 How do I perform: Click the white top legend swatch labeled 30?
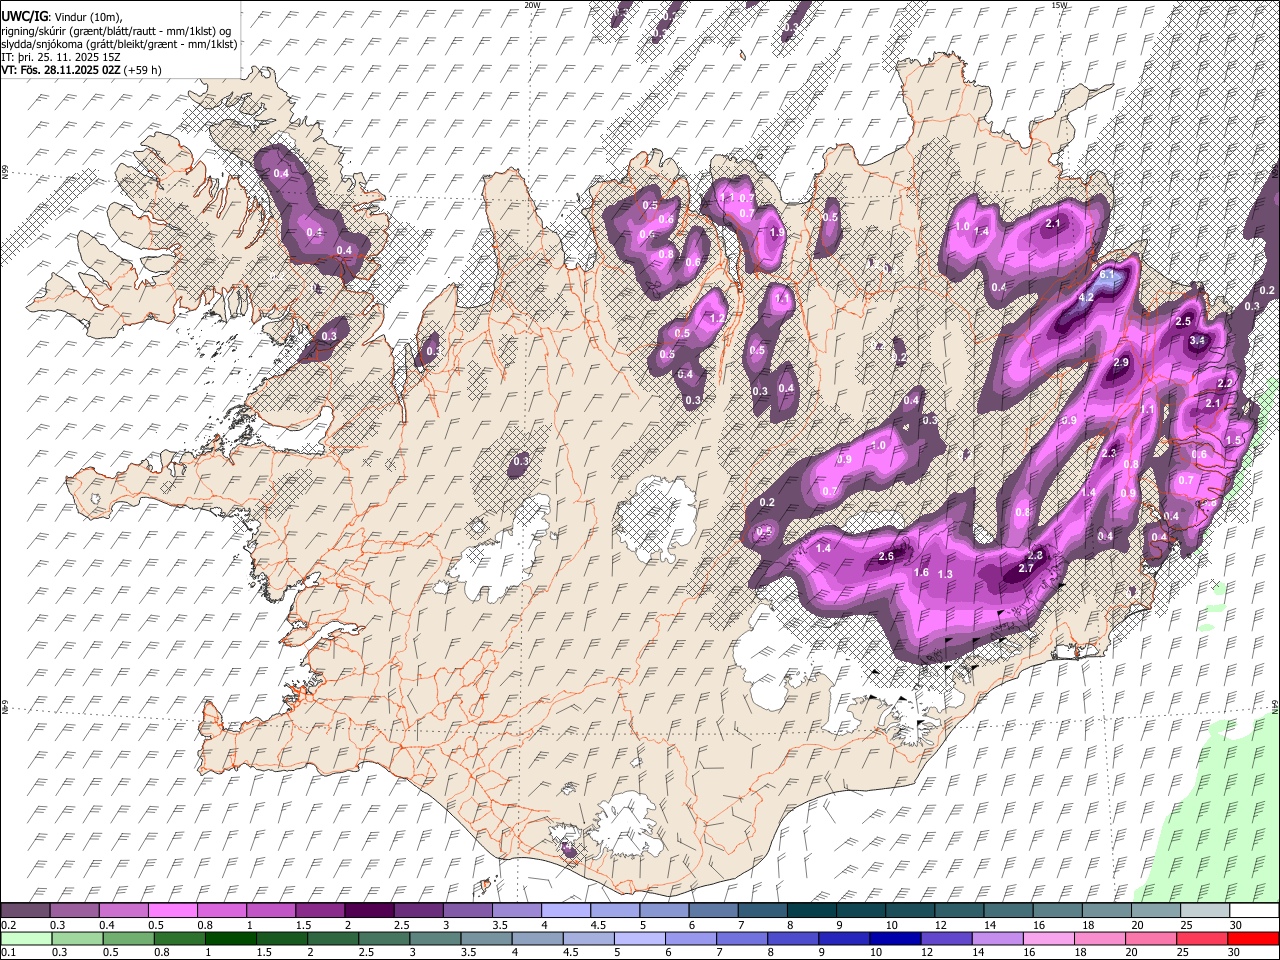tap(1254, 911)
